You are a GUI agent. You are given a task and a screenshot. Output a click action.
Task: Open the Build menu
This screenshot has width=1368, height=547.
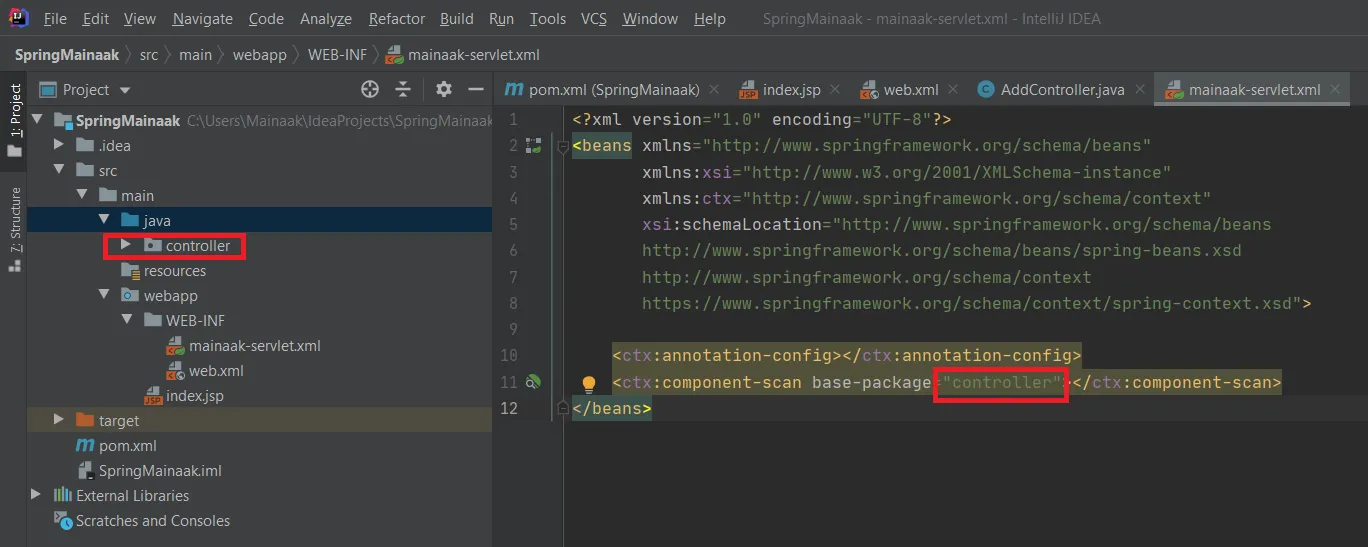457,19
